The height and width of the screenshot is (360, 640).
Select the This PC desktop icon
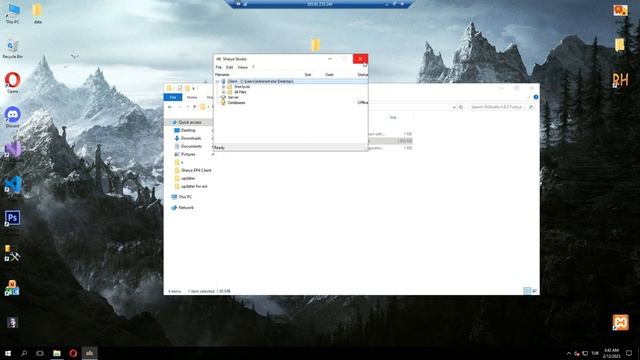point(12,13)
